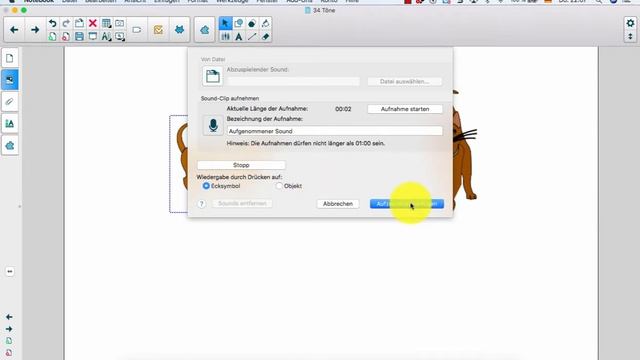This screenshot has width=640, height=360.
Task: Delete the page with red page icon in top toolbar
Action: click(66, 37)
